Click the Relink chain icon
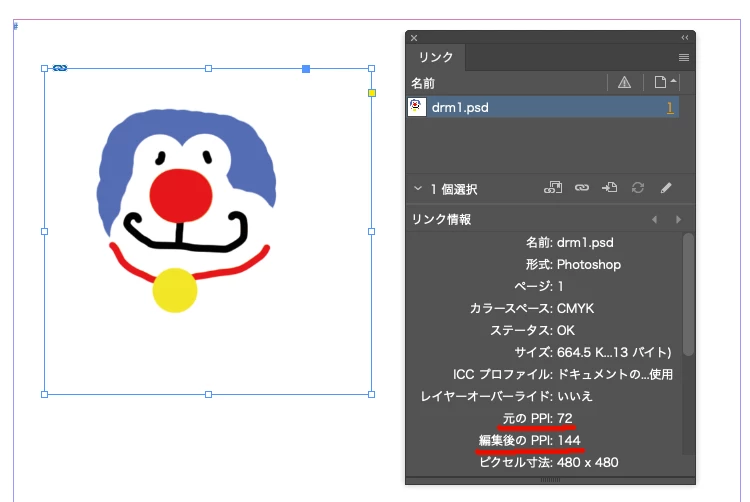The height and width of the screenshot is (502, 750). pos(582,187)
